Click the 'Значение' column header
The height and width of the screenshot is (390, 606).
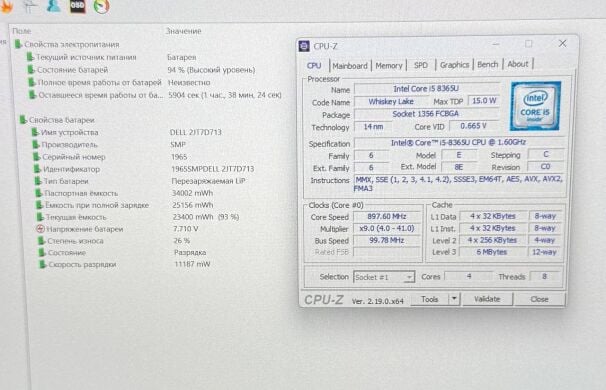click(x=184, y=31)
